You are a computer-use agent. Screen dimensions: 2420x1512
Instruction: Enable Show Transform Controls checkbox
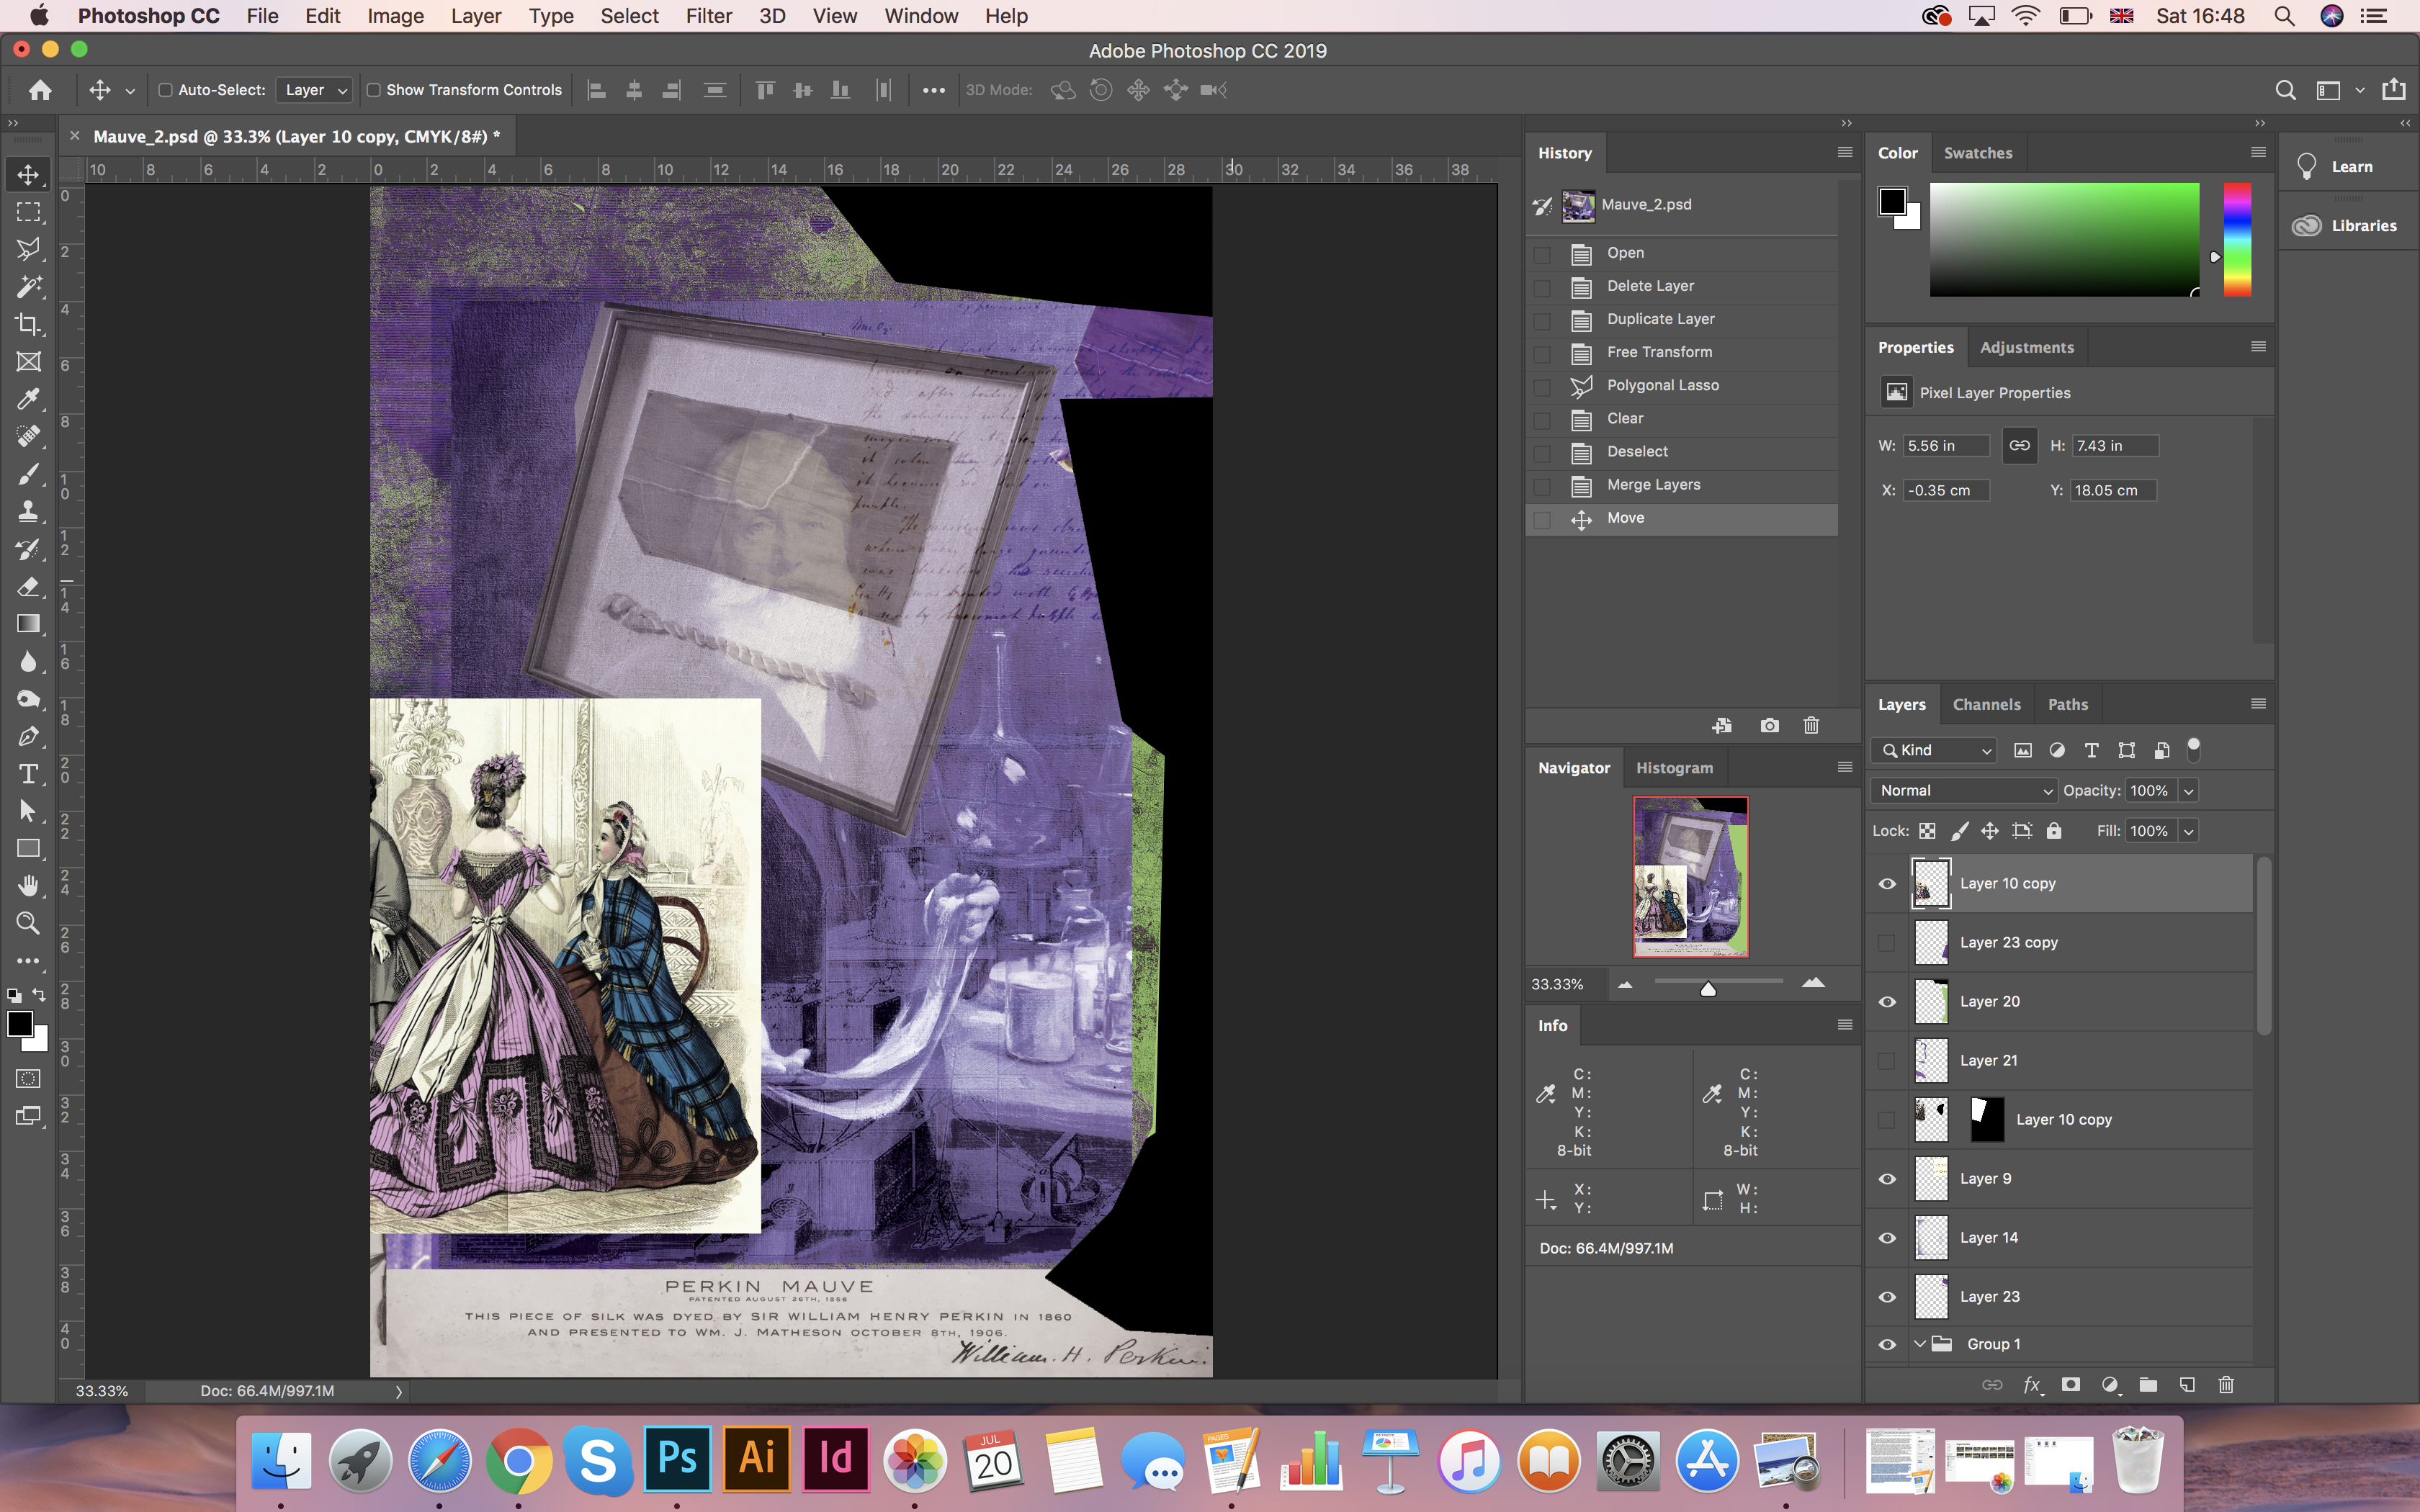pyautogui.click(x=374, y=90)
